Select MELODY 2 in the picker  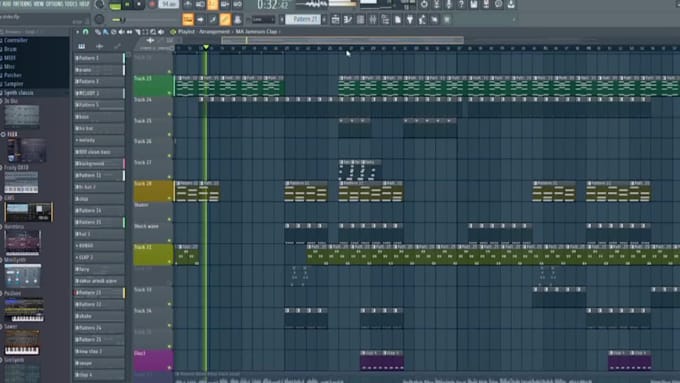99,93
